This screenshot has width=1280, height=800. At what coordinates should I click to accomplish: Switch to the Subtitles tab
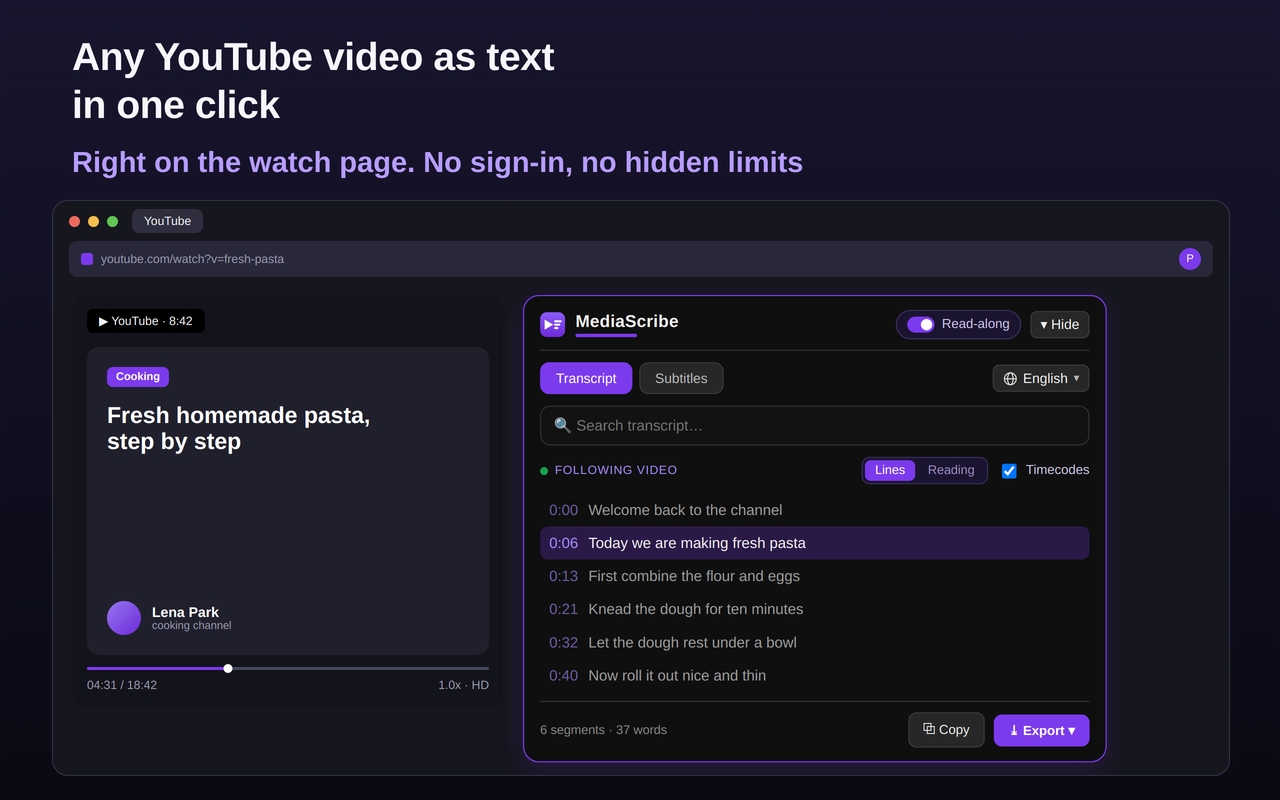coord(681,378)
